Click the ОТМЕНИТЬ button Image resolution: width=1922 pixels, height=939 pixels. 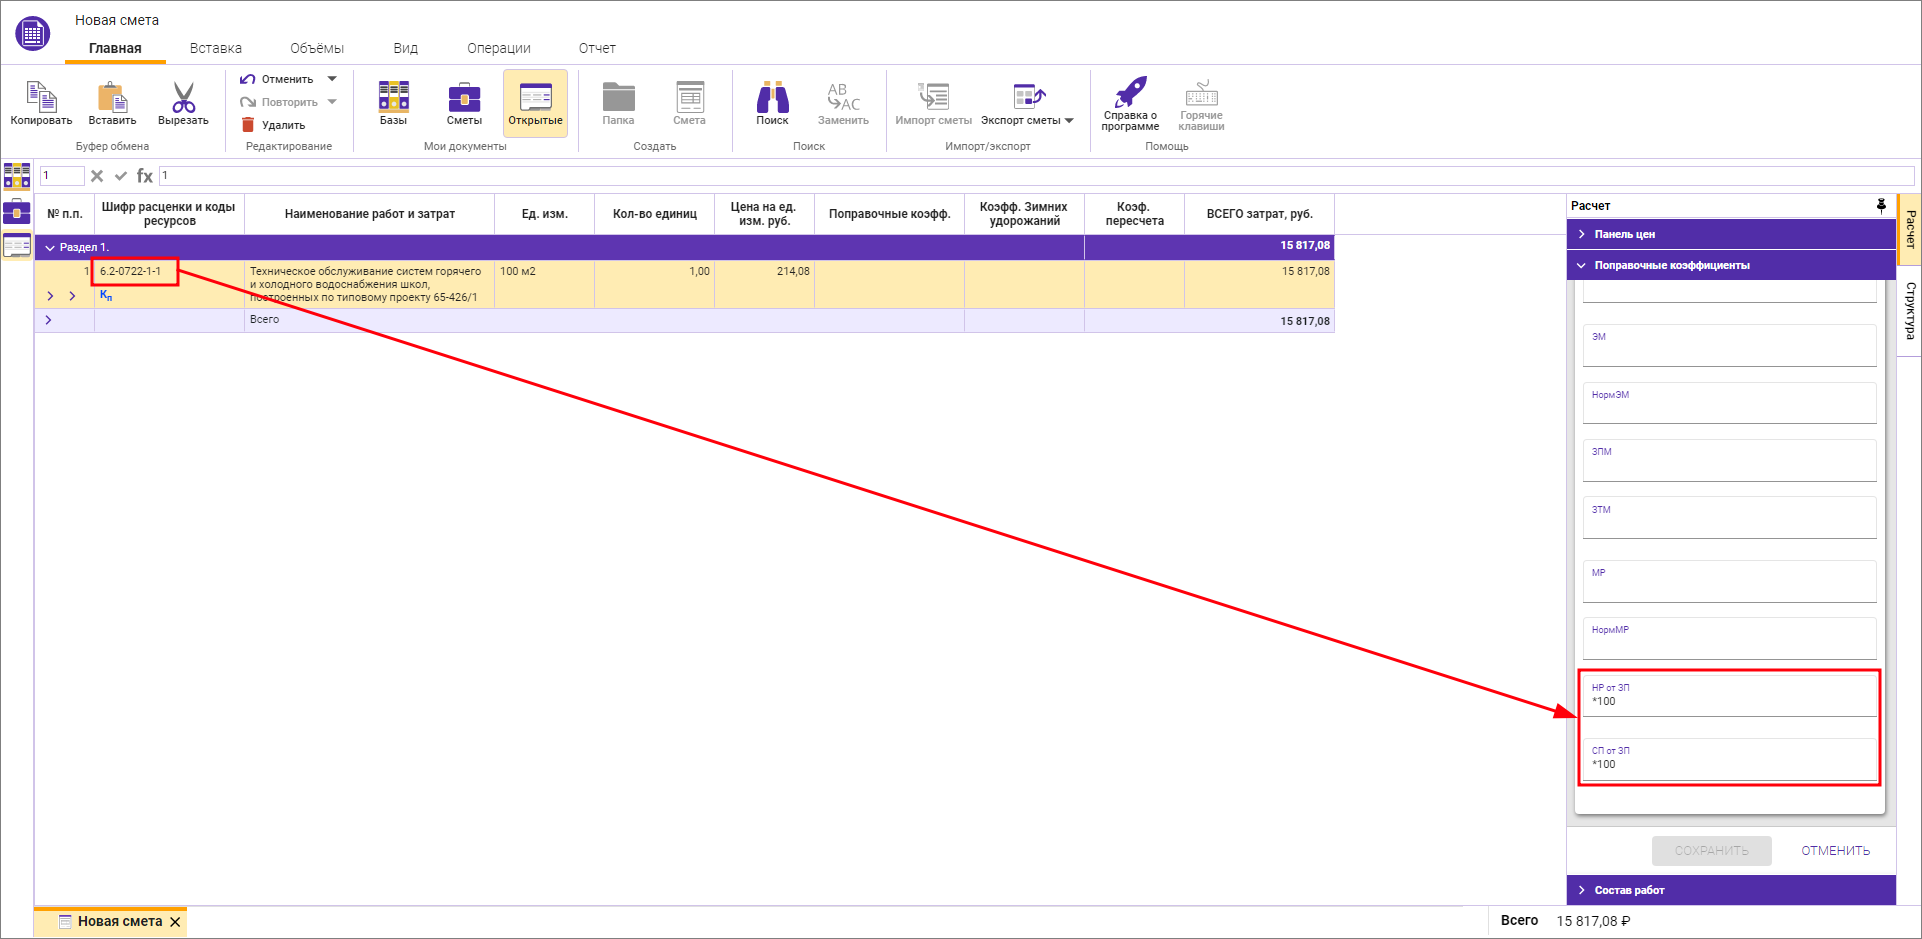1835,851
